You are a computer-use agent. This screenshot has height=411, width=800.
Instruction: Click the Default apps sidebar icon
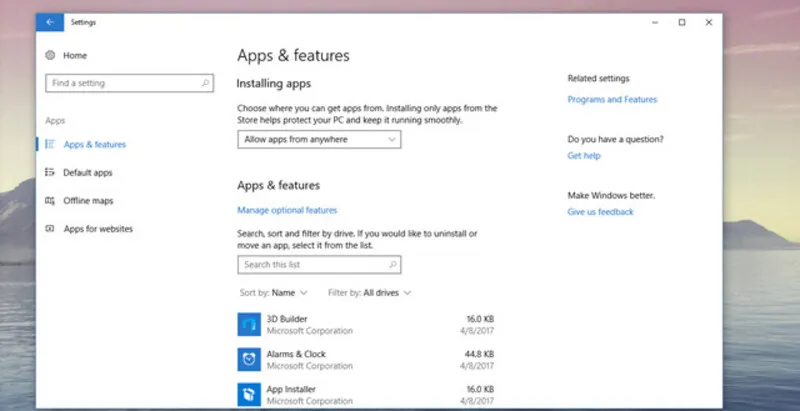point(50,173)
